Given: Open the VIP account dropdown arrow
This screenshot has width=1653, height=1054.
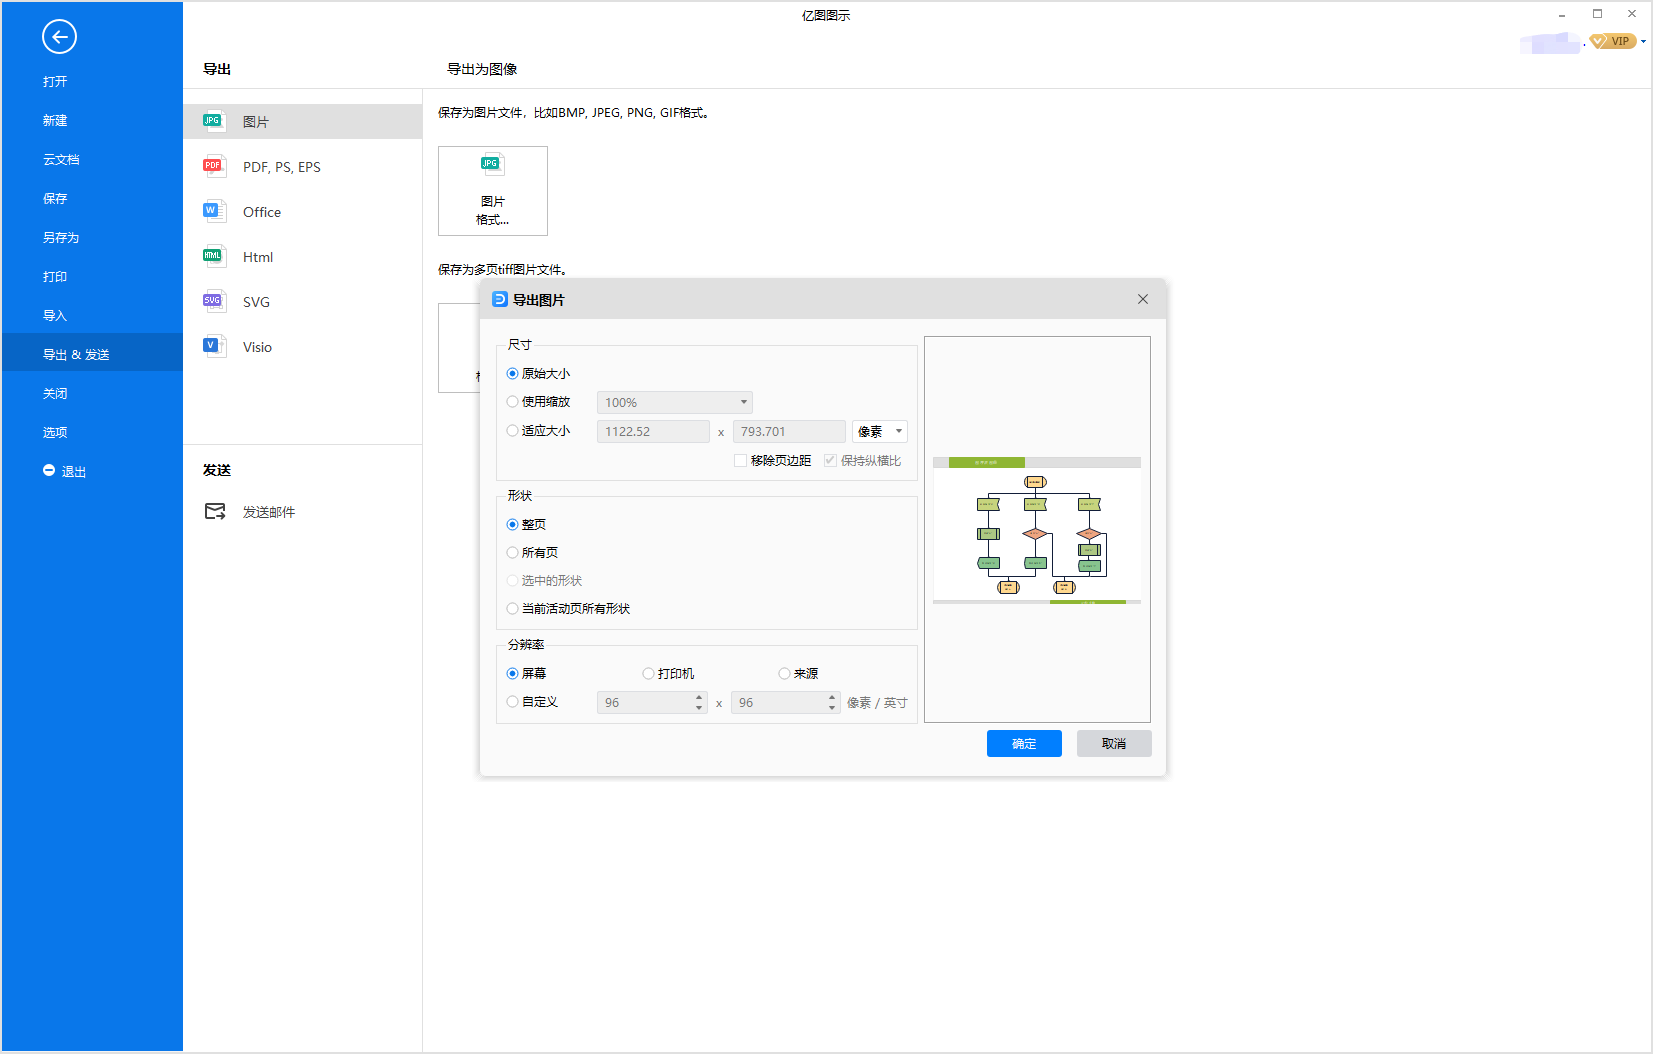Looking at the screenshot, I should 1643,42.
